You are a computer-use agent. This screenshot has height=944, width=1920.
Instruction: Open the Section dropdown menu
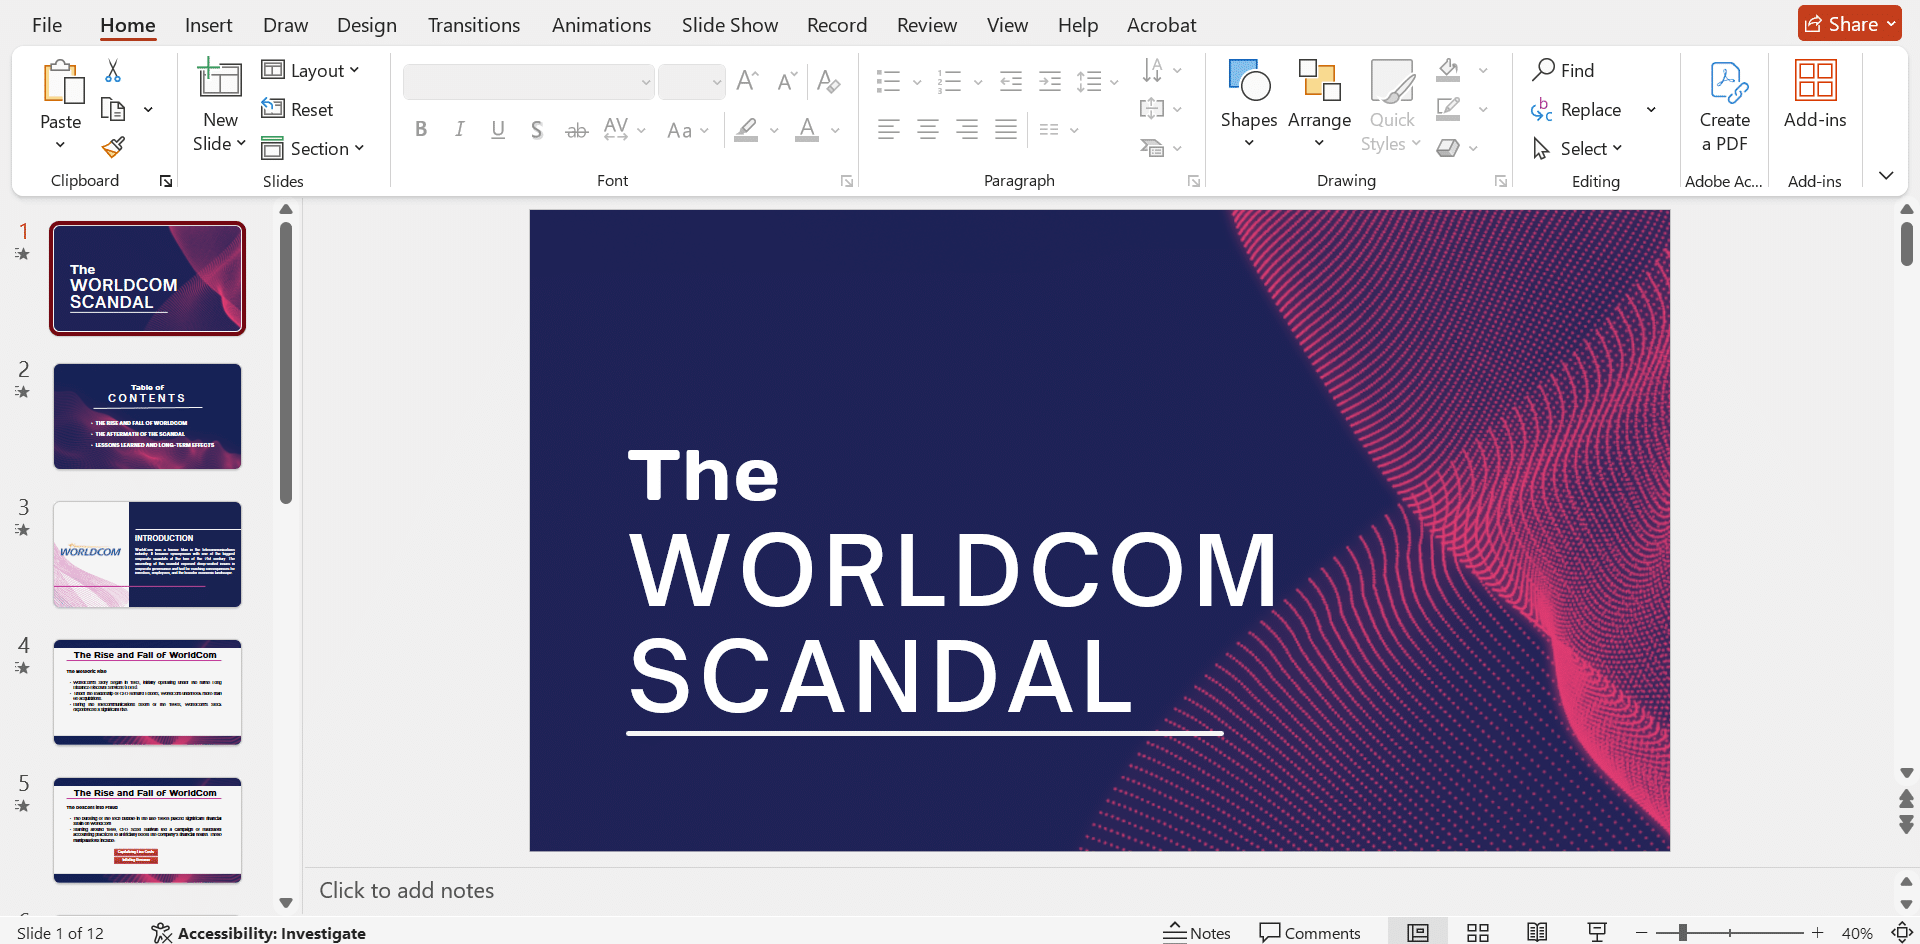(x=313, y=148)
